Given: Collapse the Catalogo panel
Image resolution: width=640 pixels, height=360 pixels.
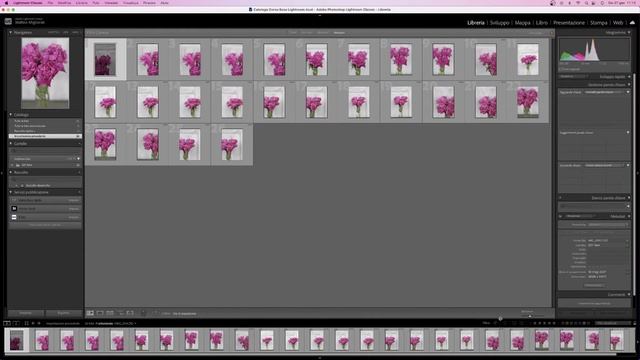Looking at the screenshot, I should [x=11, y=115].
